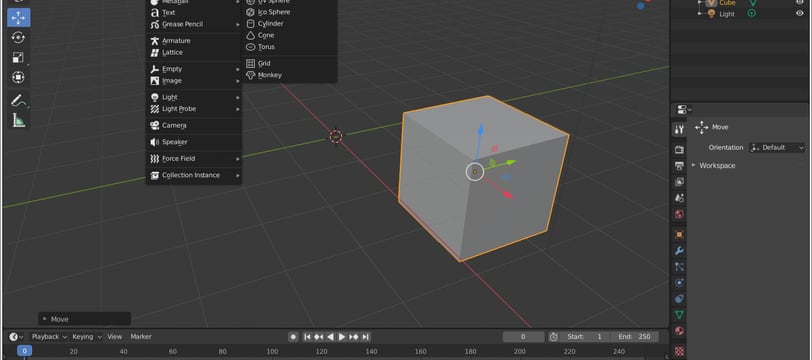Toggle the use preview range clock icon
The image size is (812, 360).
[x=553, y=337]
